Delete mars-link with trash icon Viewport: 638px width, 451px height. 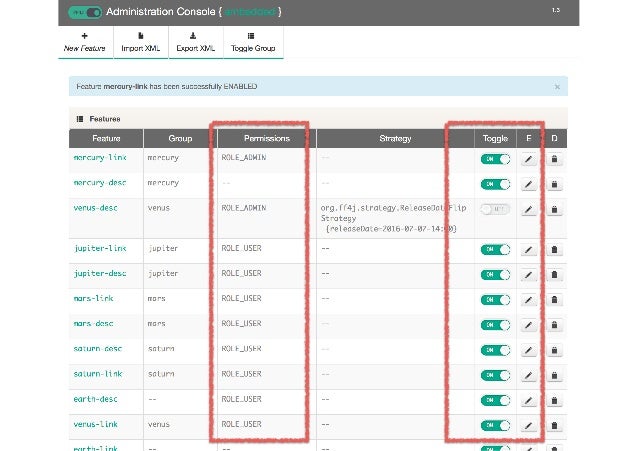[554, 300]
